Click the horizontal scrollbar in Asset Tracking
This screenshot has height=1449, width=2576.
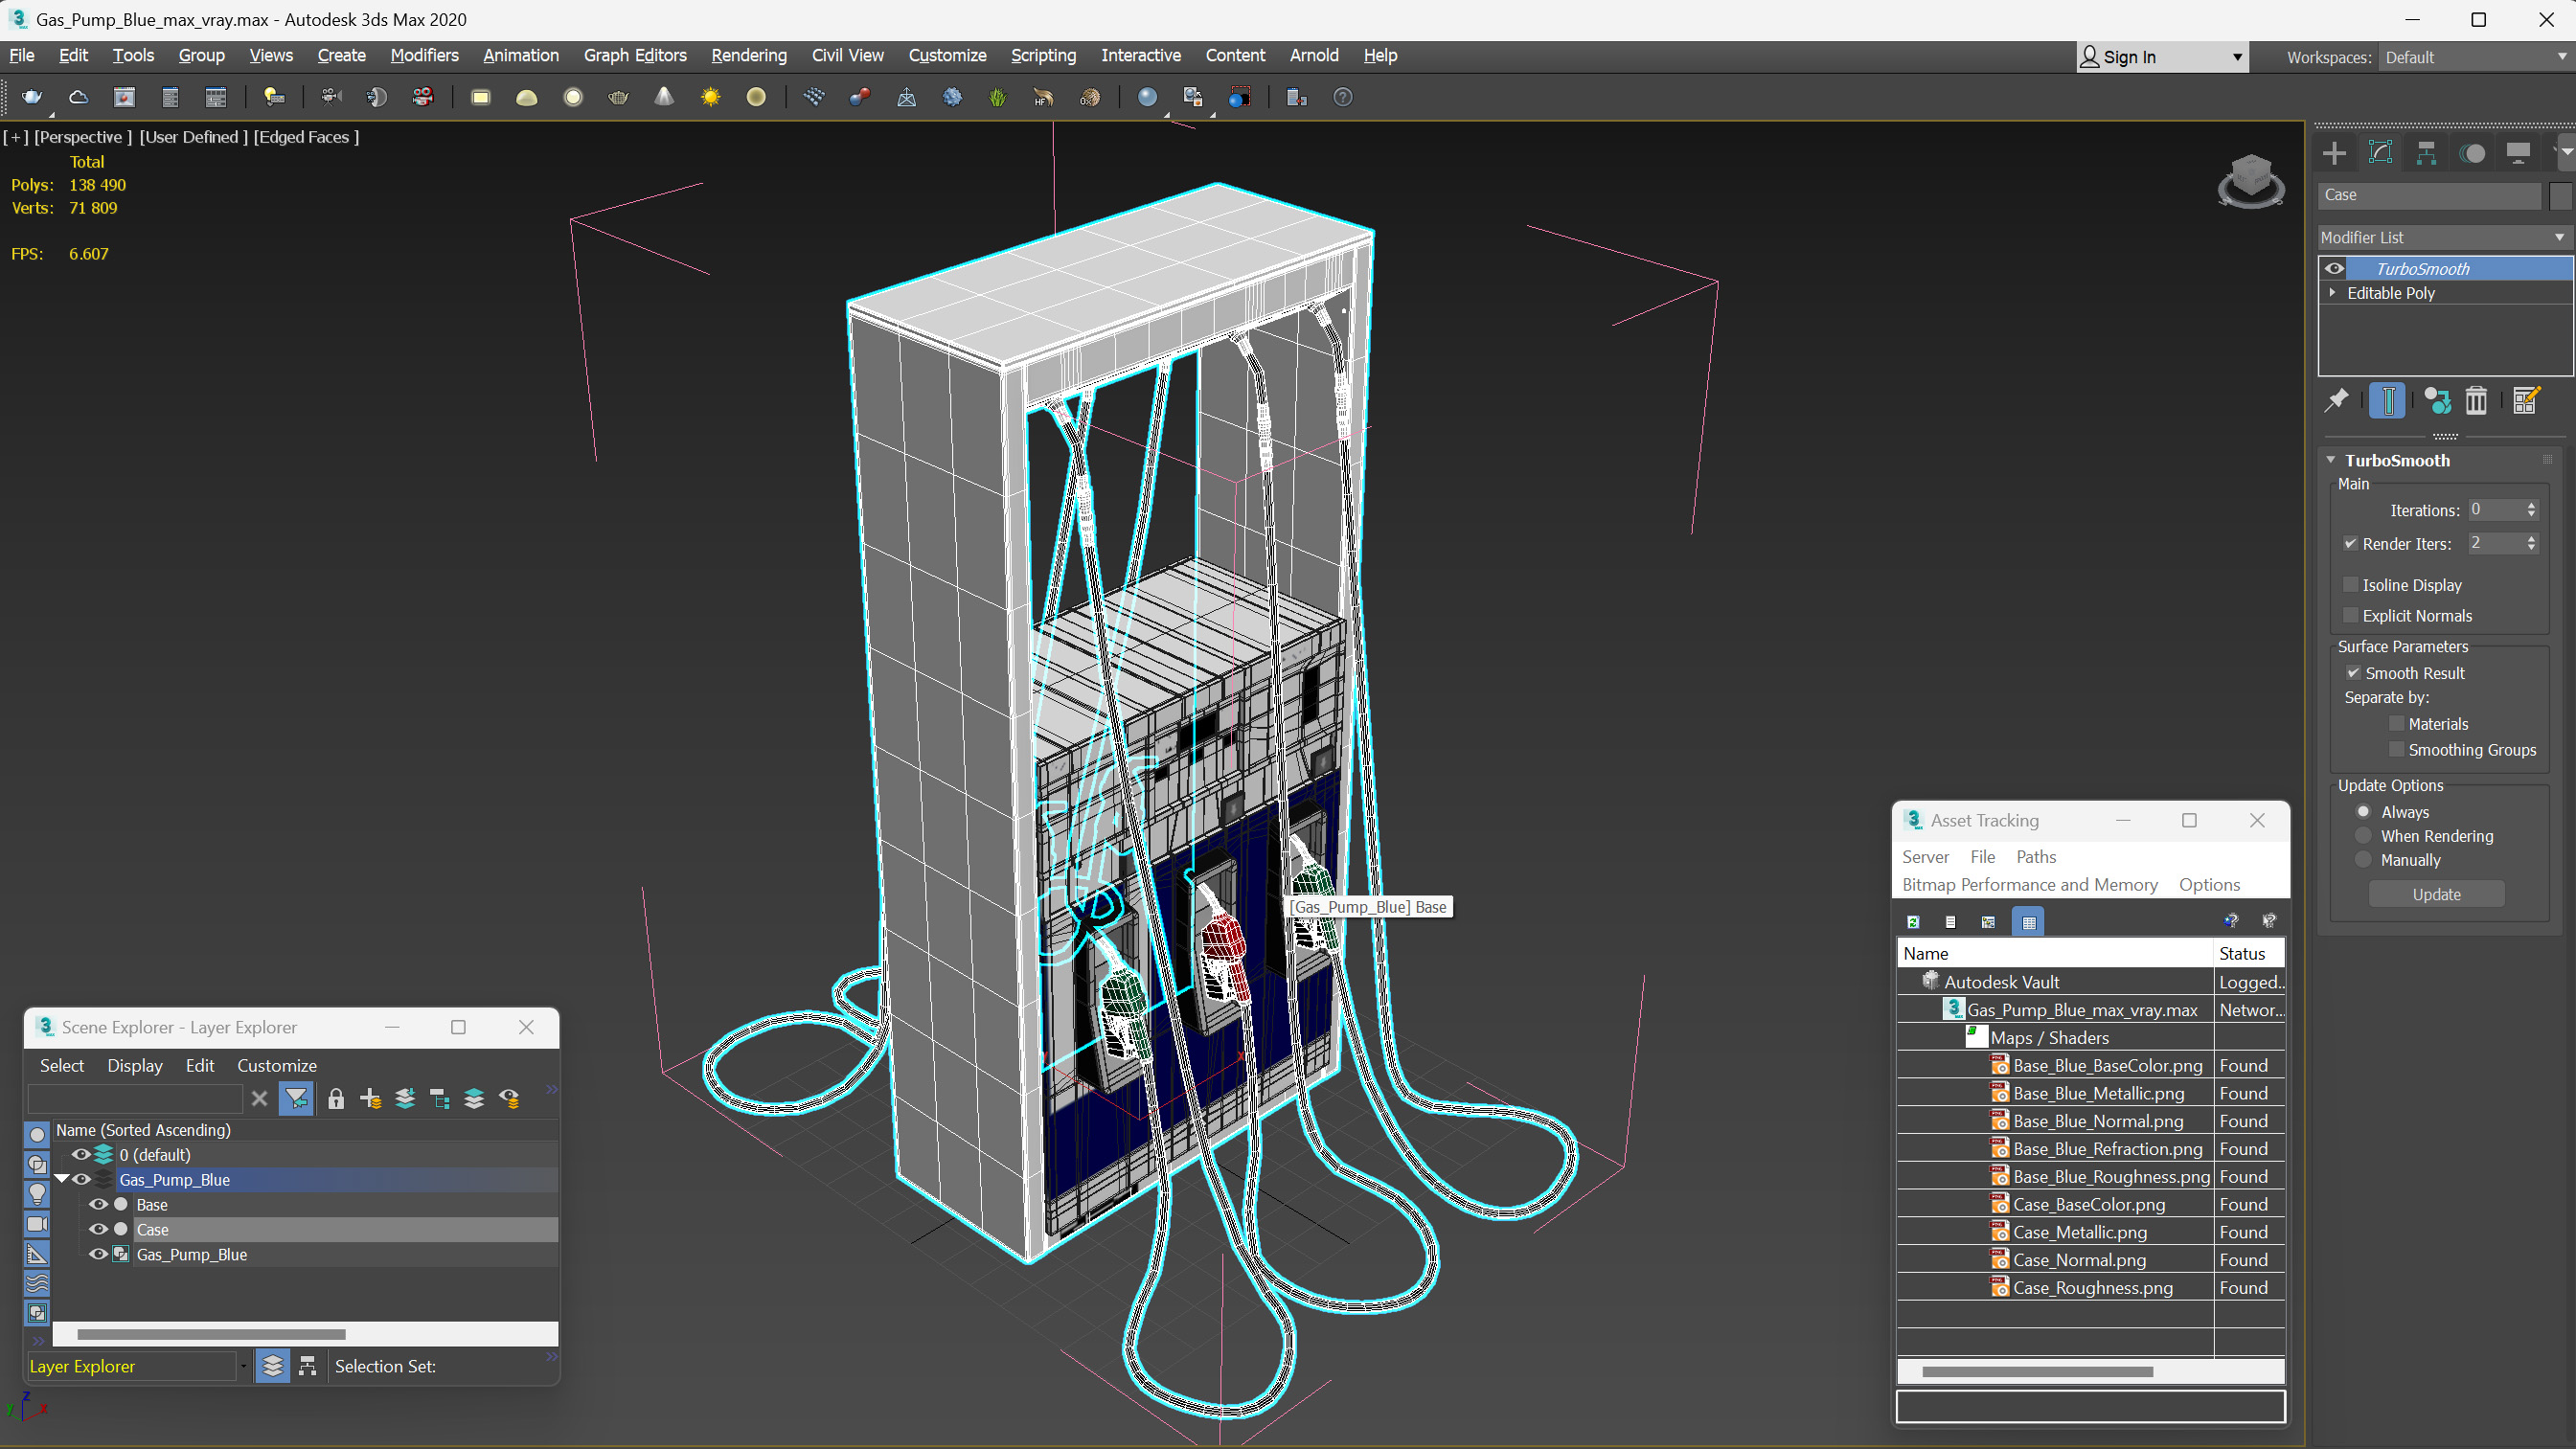2037,1372
